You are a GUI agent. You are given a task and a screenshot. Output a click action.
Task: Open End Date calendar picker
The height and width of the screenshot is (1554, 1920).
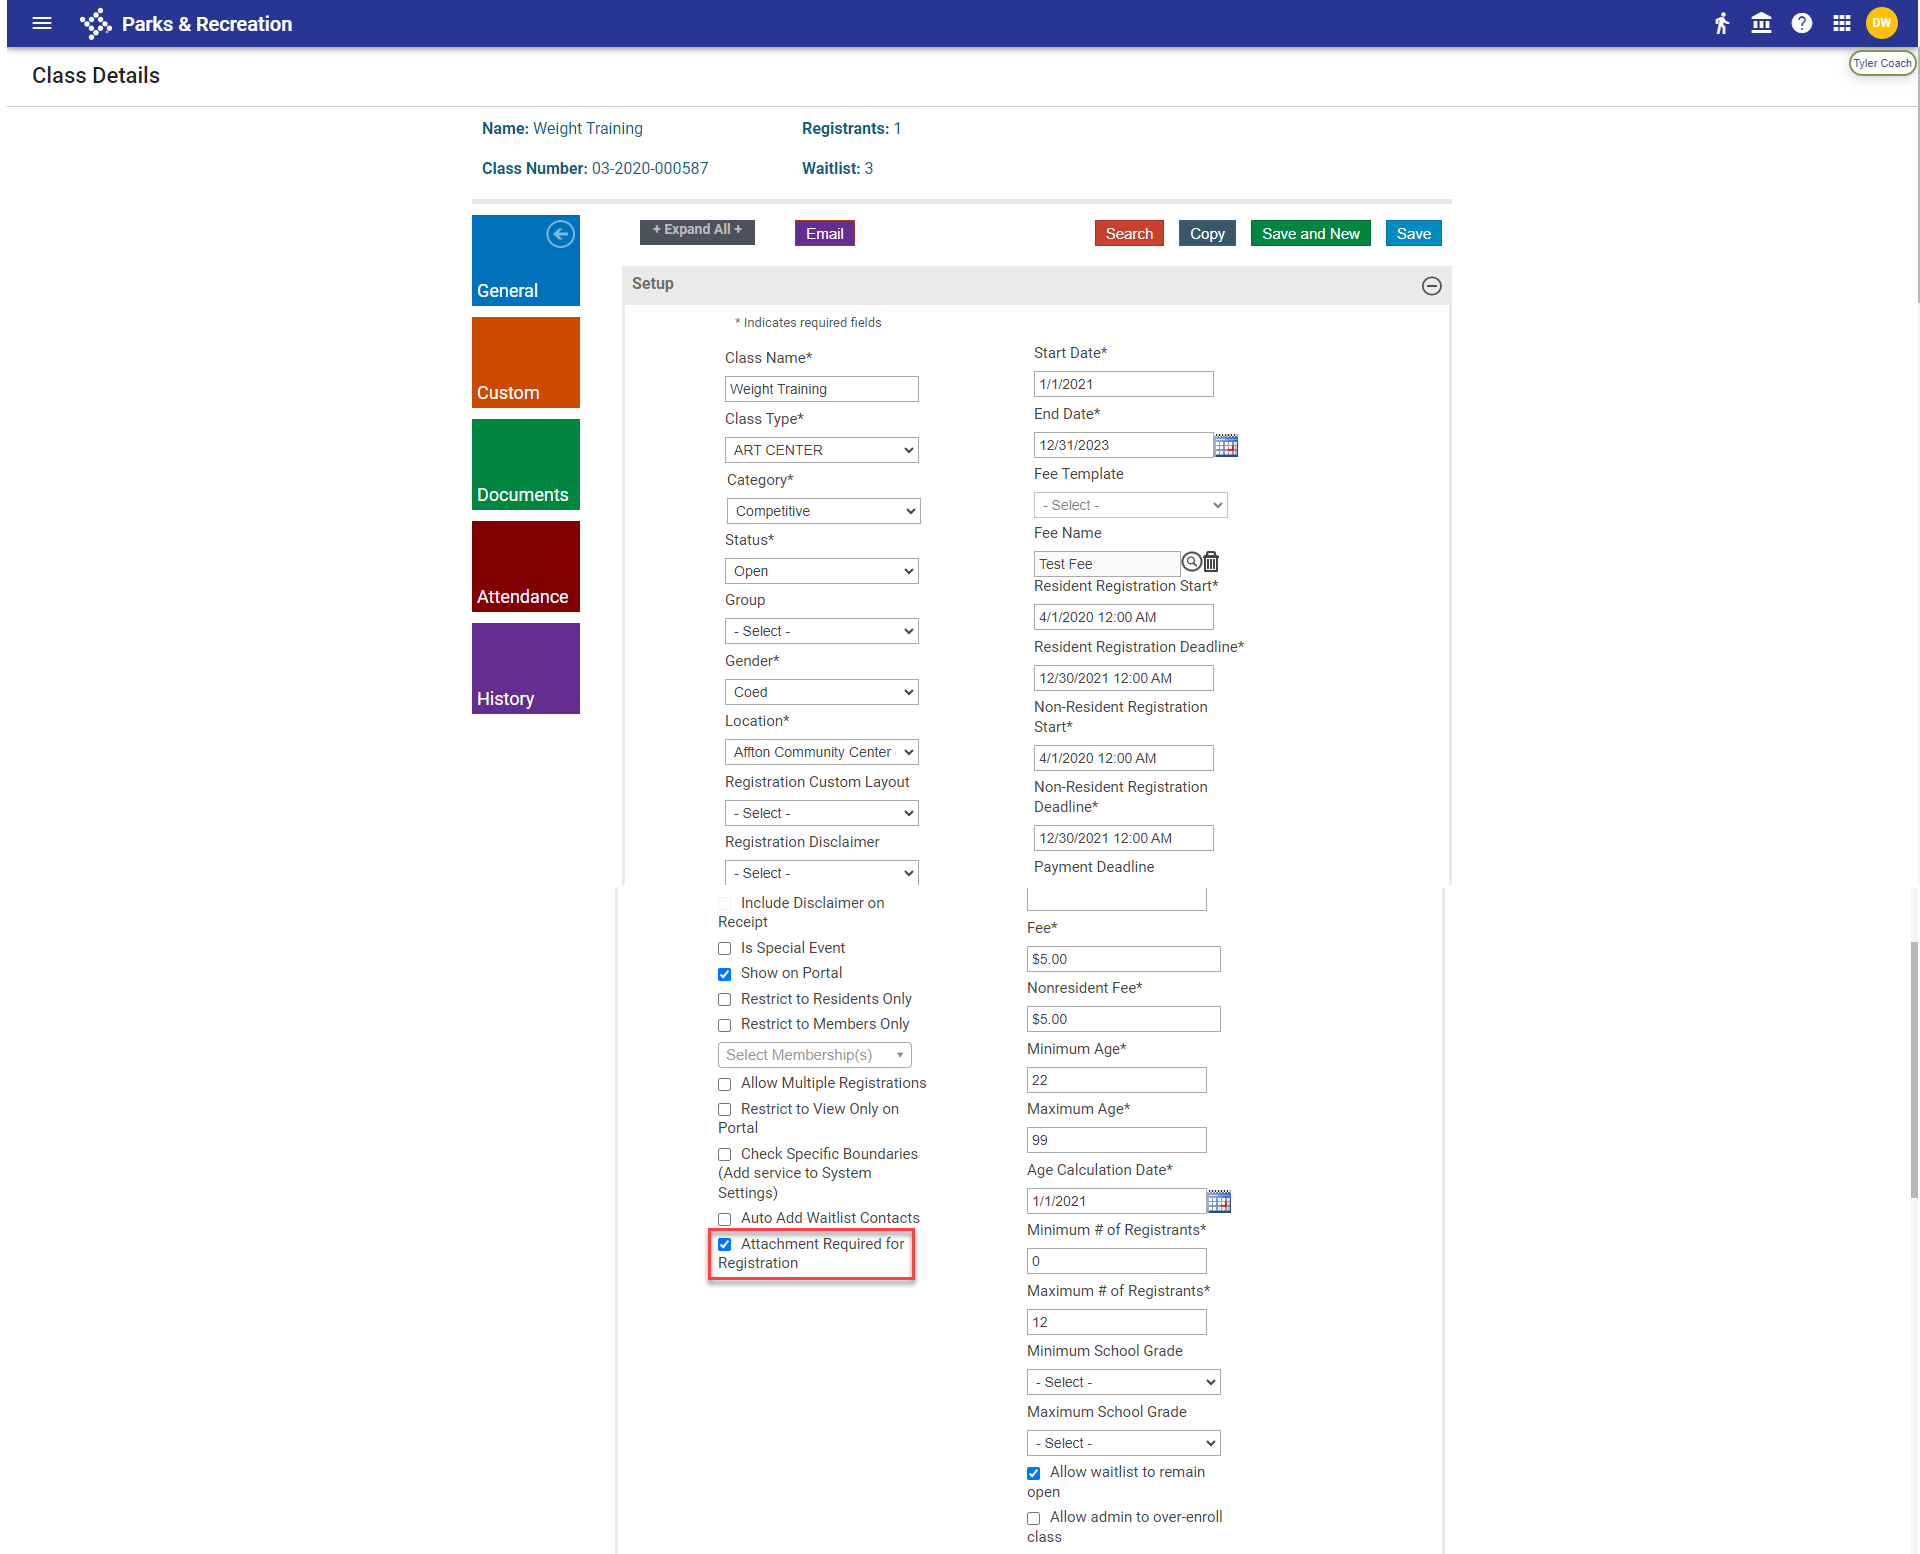[x=1225, y=446]
